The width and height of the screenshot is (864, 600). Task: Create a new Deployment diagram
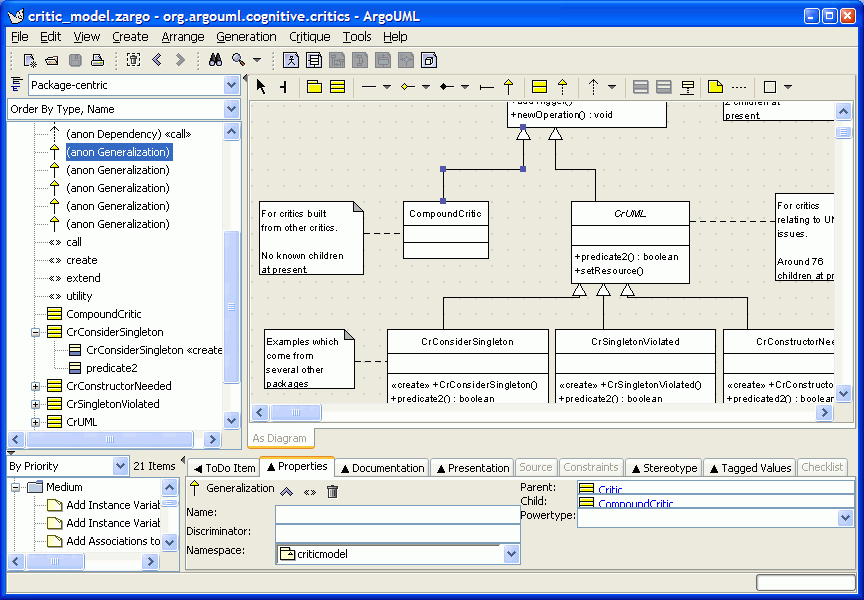pyautogui.click(x=429, y=60)
